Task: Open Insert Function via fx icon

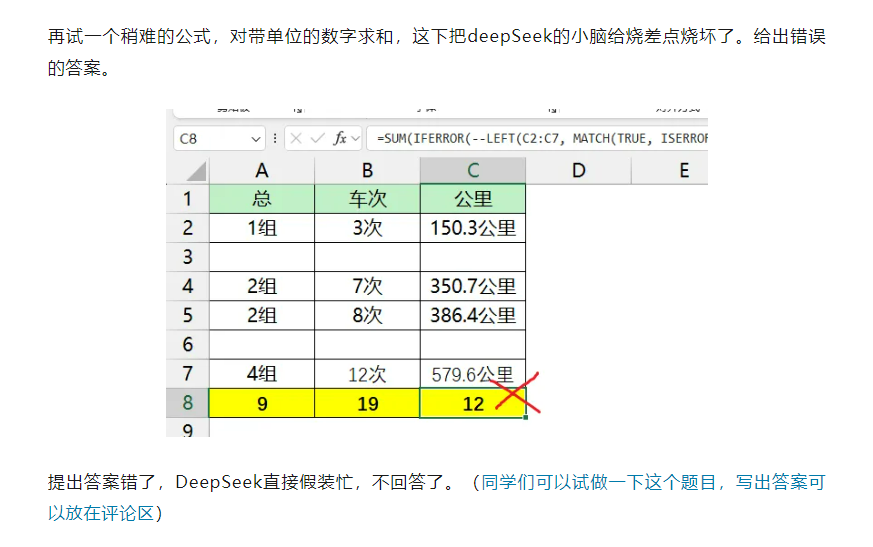Action: (340, 138)
